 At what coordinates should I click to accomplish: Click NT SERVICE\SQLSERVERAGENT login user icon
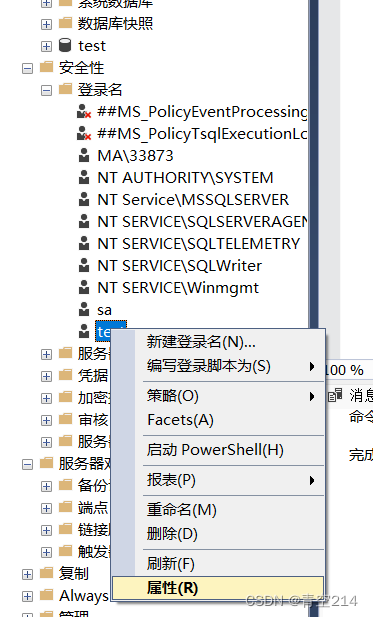(84, 222)
